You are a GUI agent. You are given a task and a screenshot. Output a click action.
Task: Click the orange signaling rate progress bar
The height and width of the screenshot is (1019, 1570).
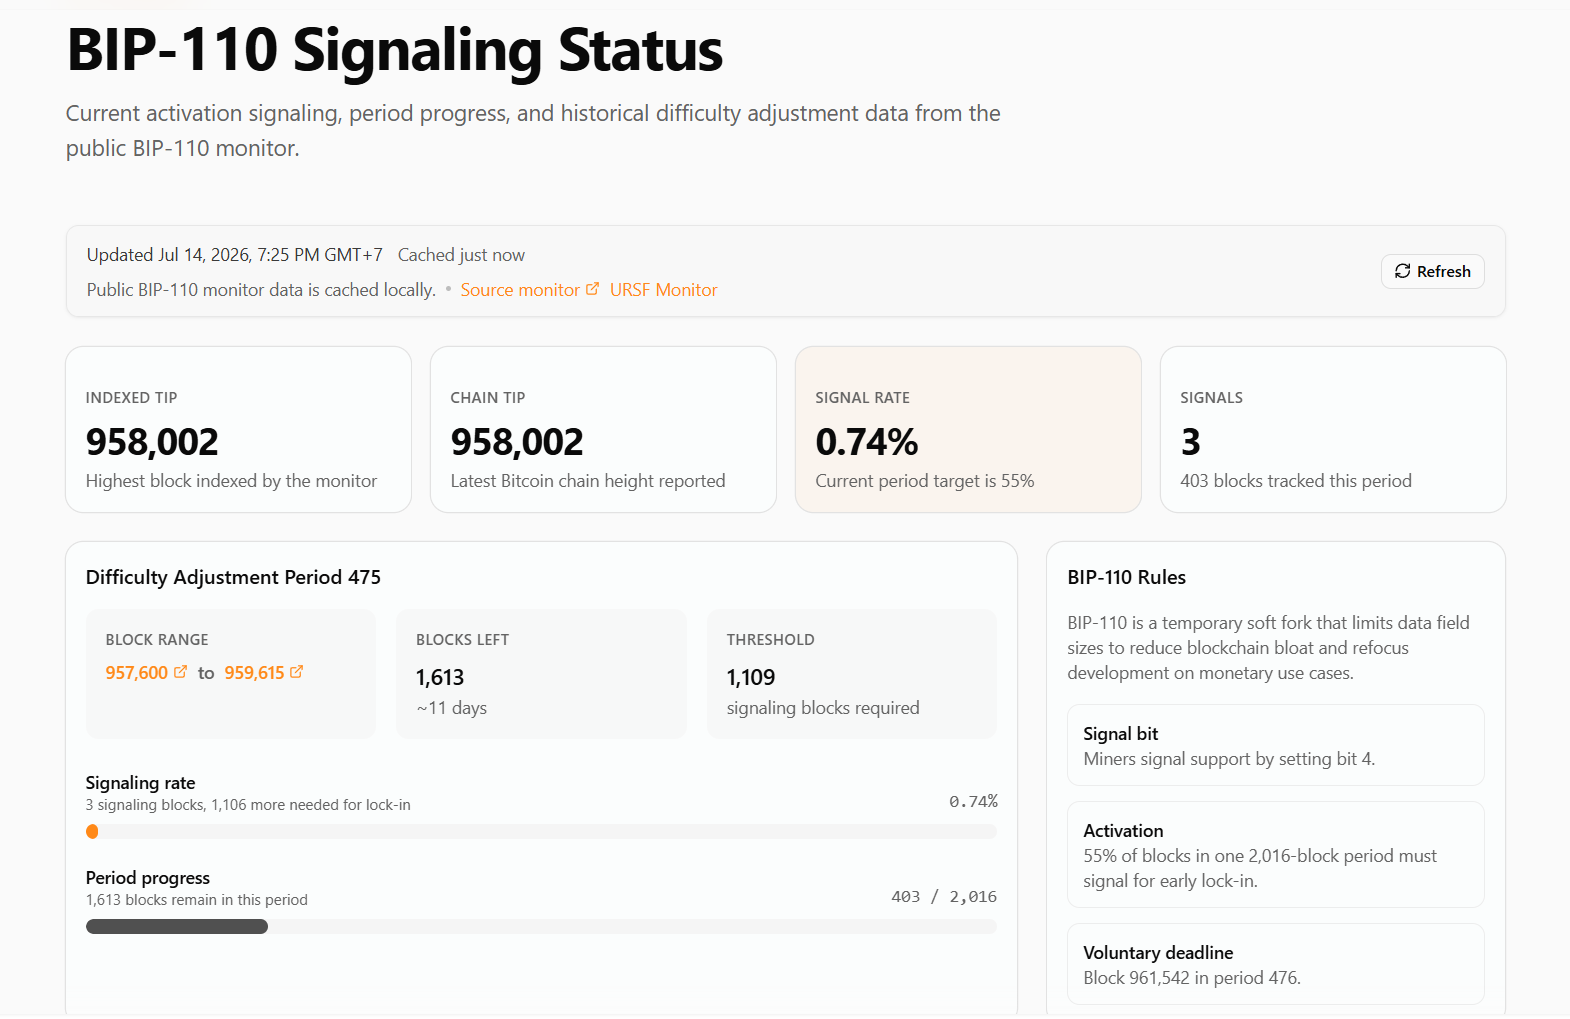[541, 831]
